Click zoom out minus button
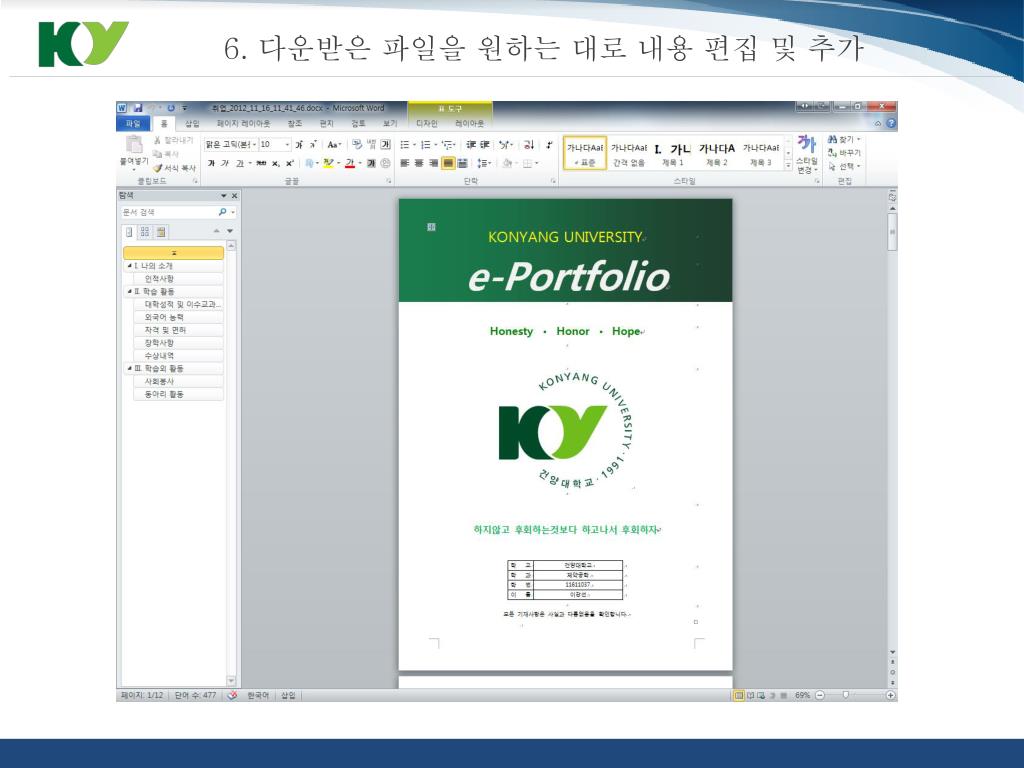 820,696
